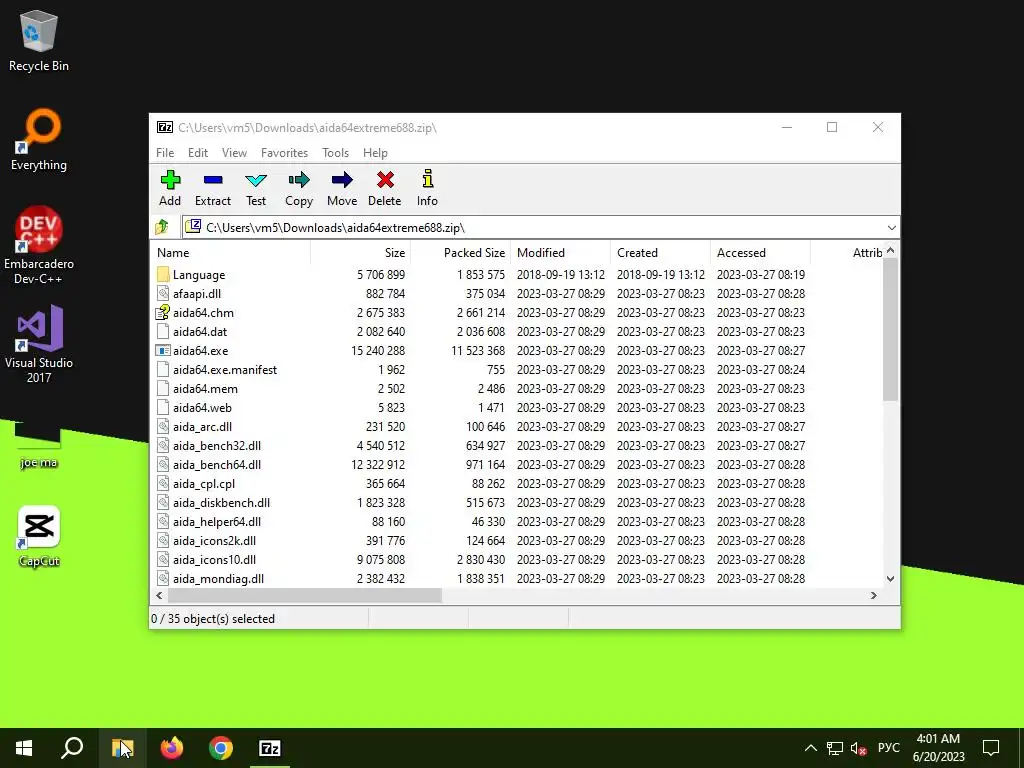Open the Windows Start menu
This screenshot has height=768, width=1024.
(x=24, y=748)
